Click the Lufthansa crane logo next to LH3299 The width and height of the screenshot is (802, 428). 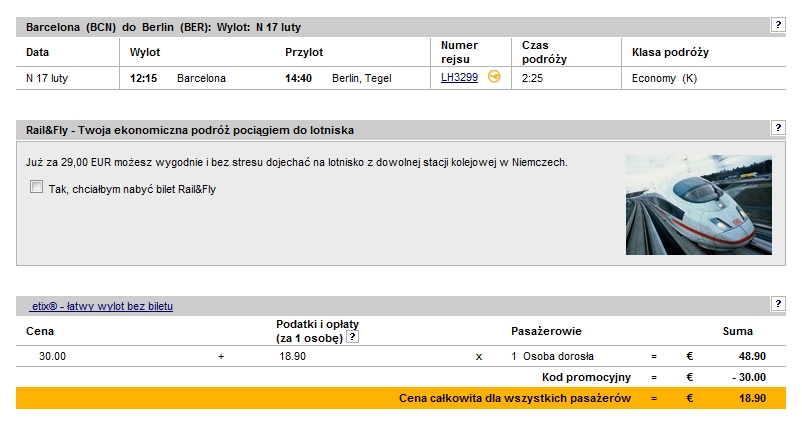pos(494,77)
